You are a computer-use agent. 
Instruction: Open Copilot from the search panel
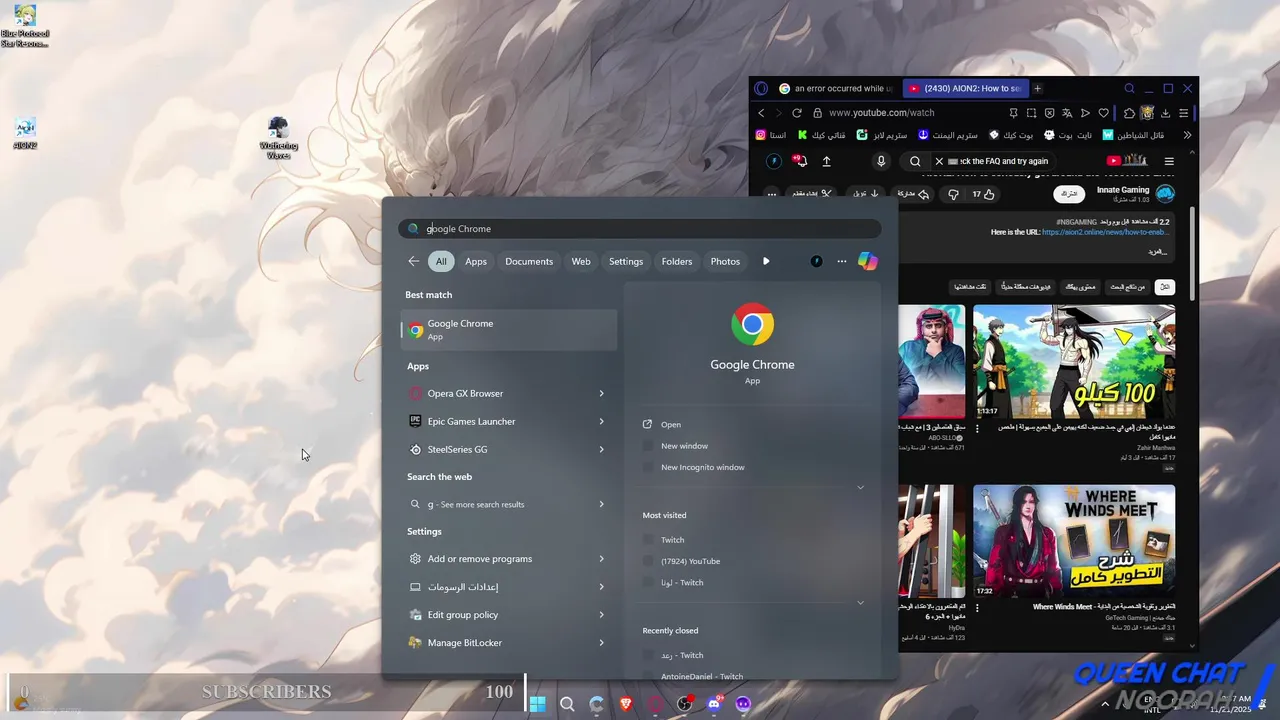(x=868, y=261)
